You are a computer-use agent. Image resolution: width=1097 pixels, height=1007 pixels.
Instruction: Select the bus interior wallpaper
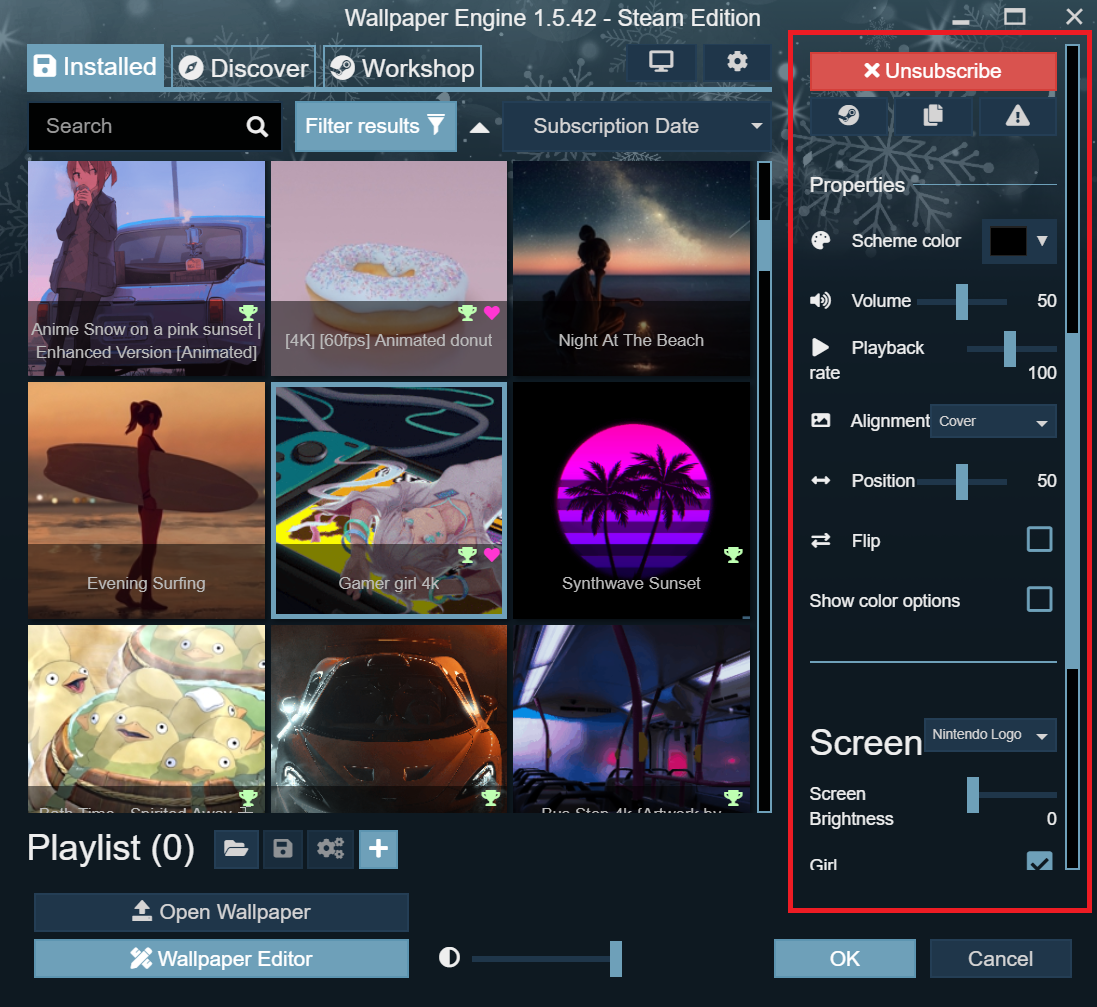pos(631,719)
